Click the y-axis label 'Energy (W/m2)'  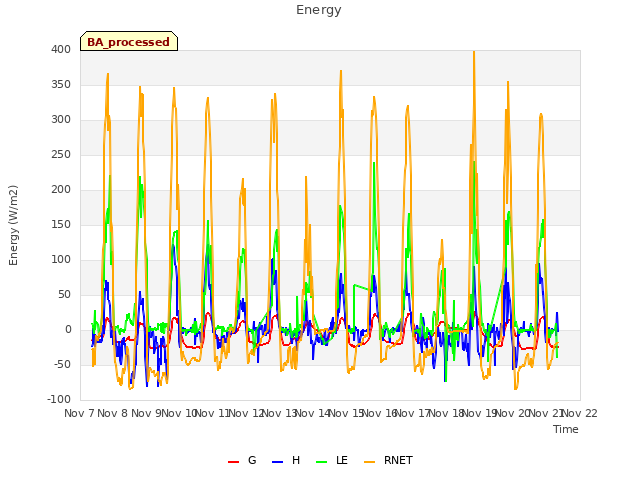pos(13,225)
